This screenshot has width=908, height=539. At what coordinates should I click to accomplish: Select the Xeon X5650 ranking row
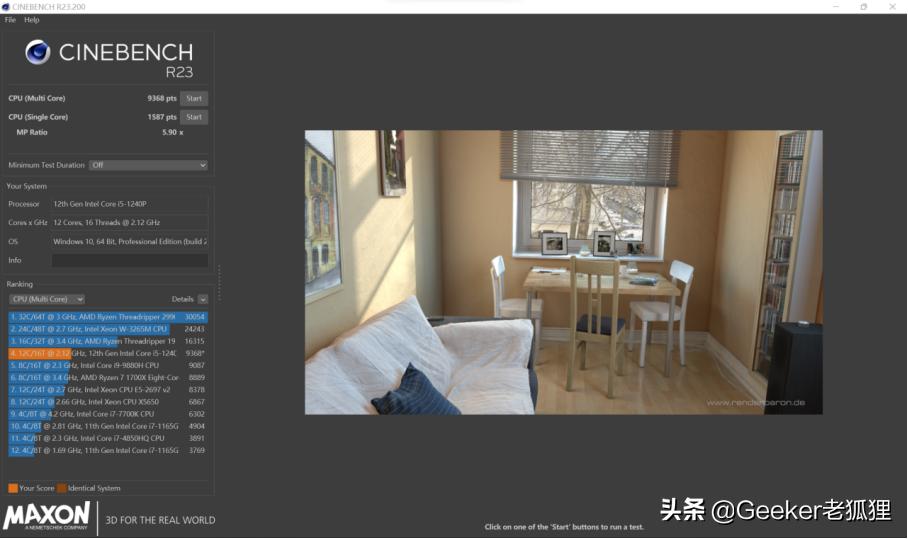pyautogui.click(x=108, y=402)
